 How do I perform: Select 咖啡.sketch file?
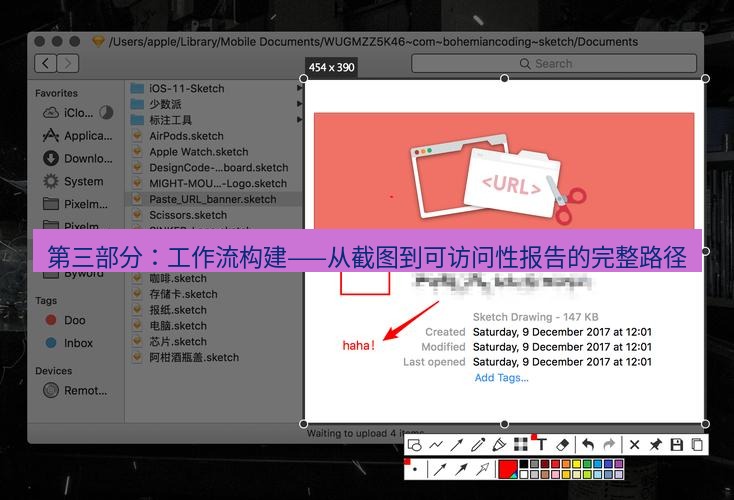(169, 279)
